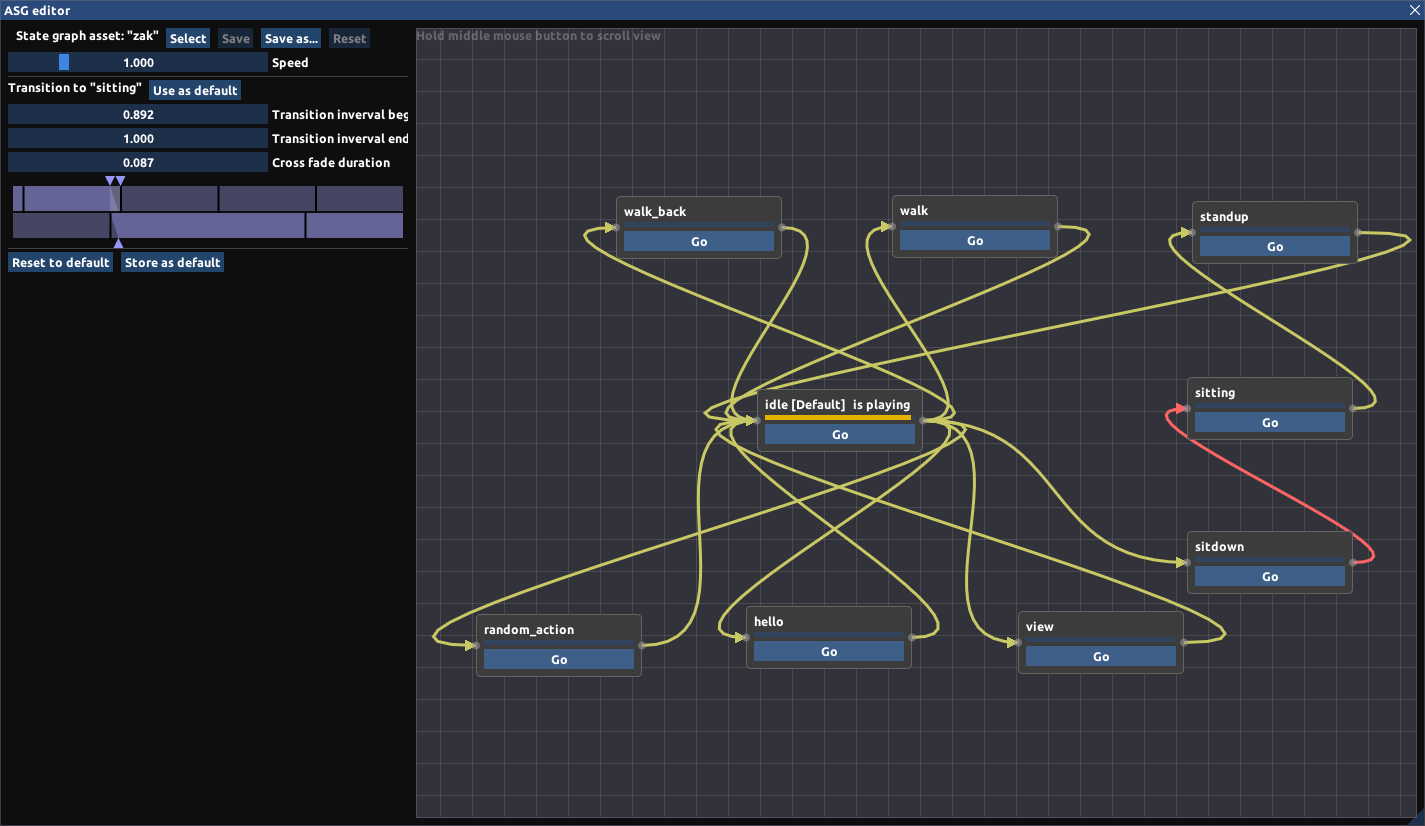Click Go on the idle node
Screen dimensions: 1425x826
pos(840,434)
